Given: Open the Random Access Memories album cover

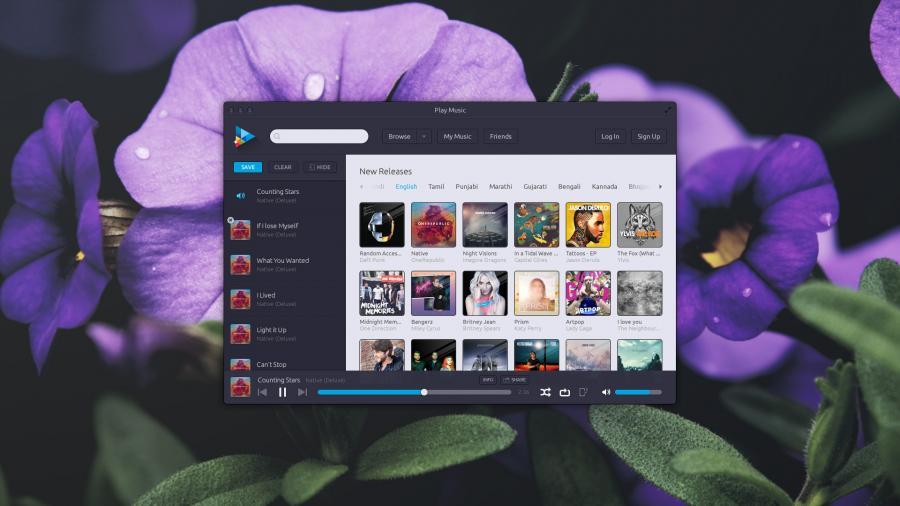Looking at the screenshot, I should [382, 225].
